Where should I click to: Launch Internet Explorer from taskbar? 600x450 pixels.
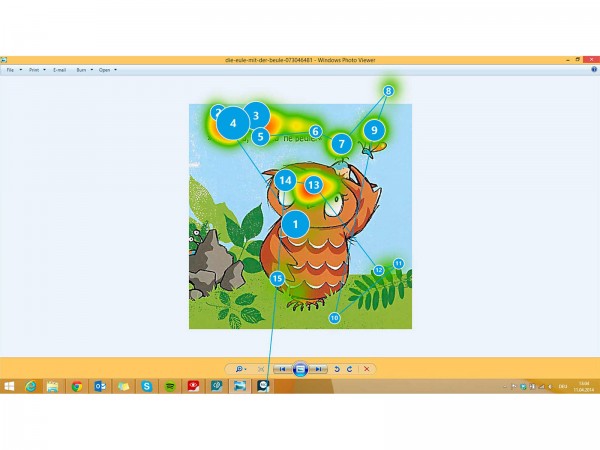(31, 386)
